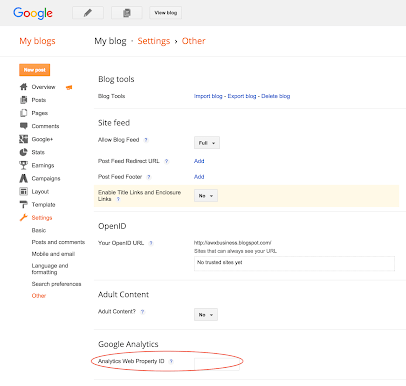Click the Analytics Web Property ID field
Screen dimensions: 406x386
[x=217, y=364]
